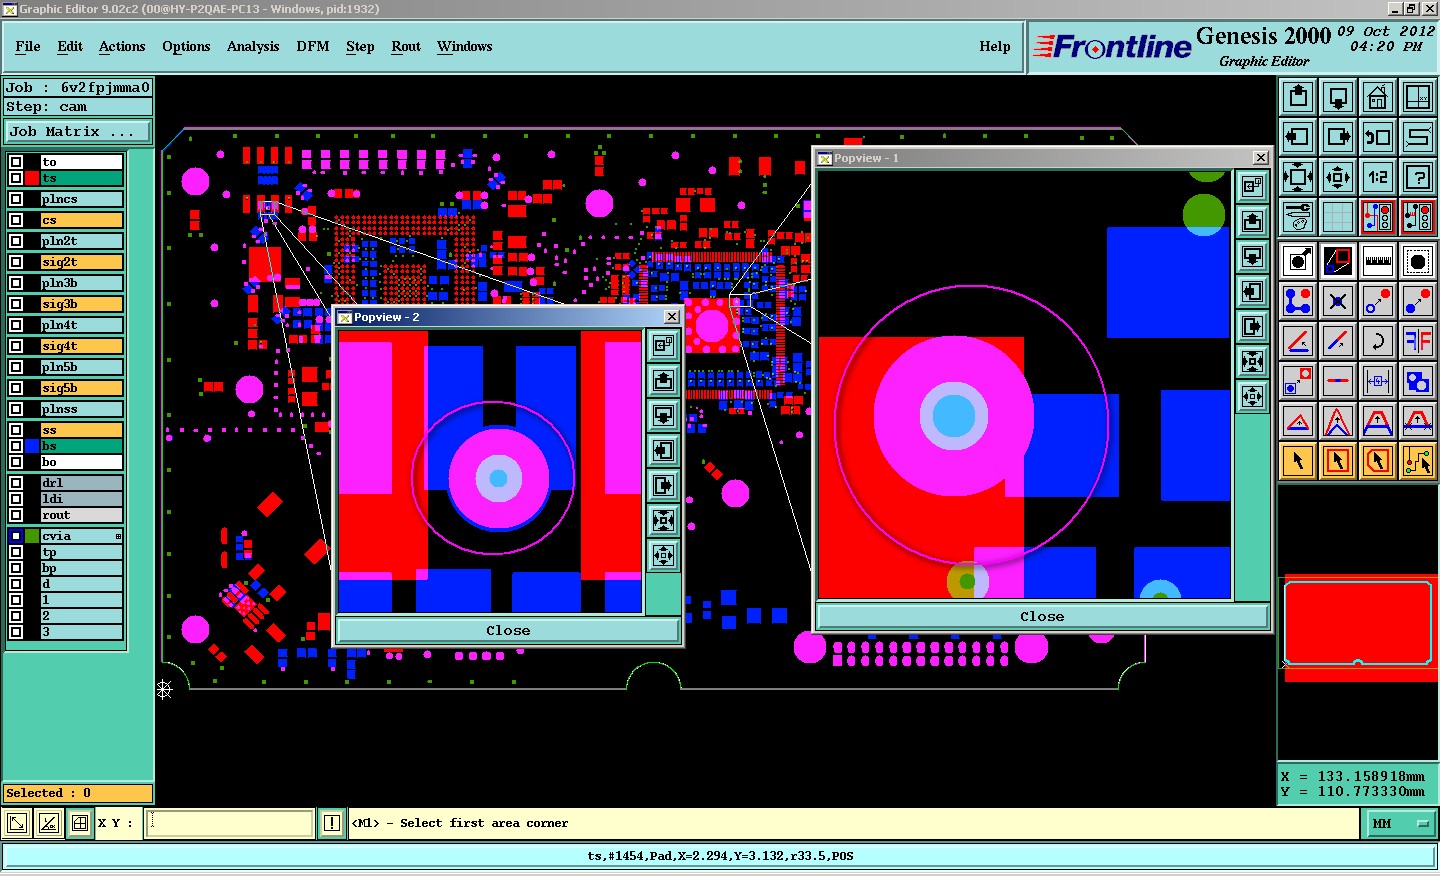Image resolution: width=1440 pixels, height=876 pixels.
Task: Open the Rout menu
Action: pos(406,47)
